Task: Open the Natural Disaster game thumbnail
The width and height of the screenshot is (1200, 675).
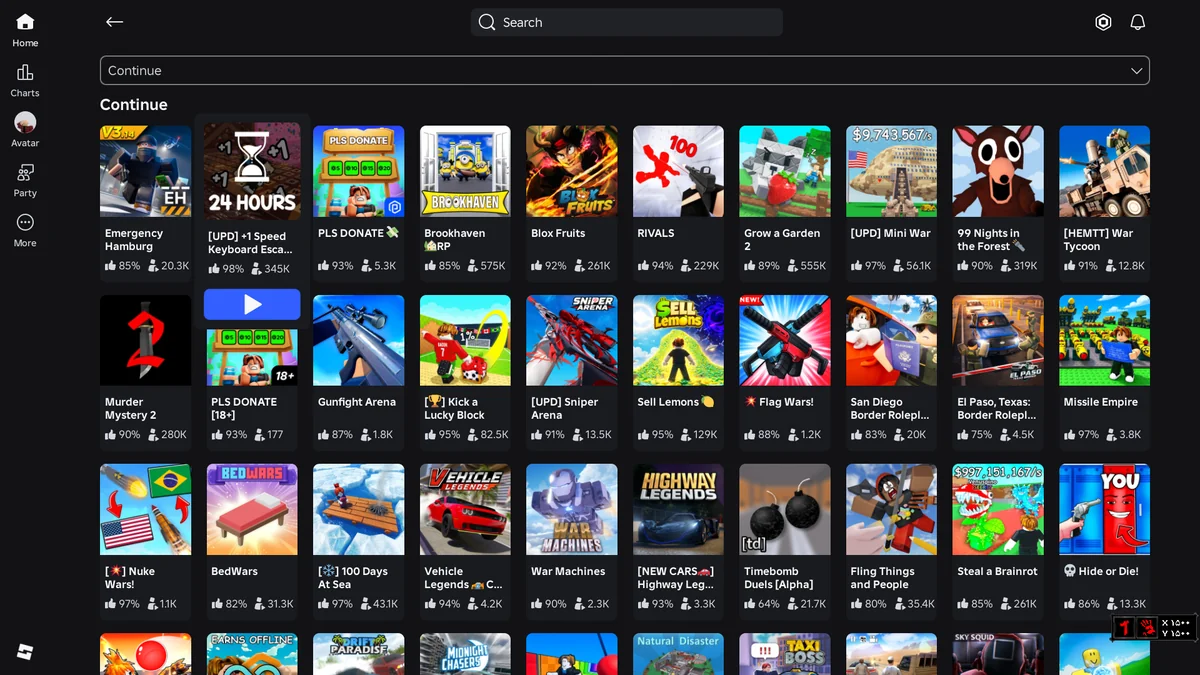Action: point(678,654)
